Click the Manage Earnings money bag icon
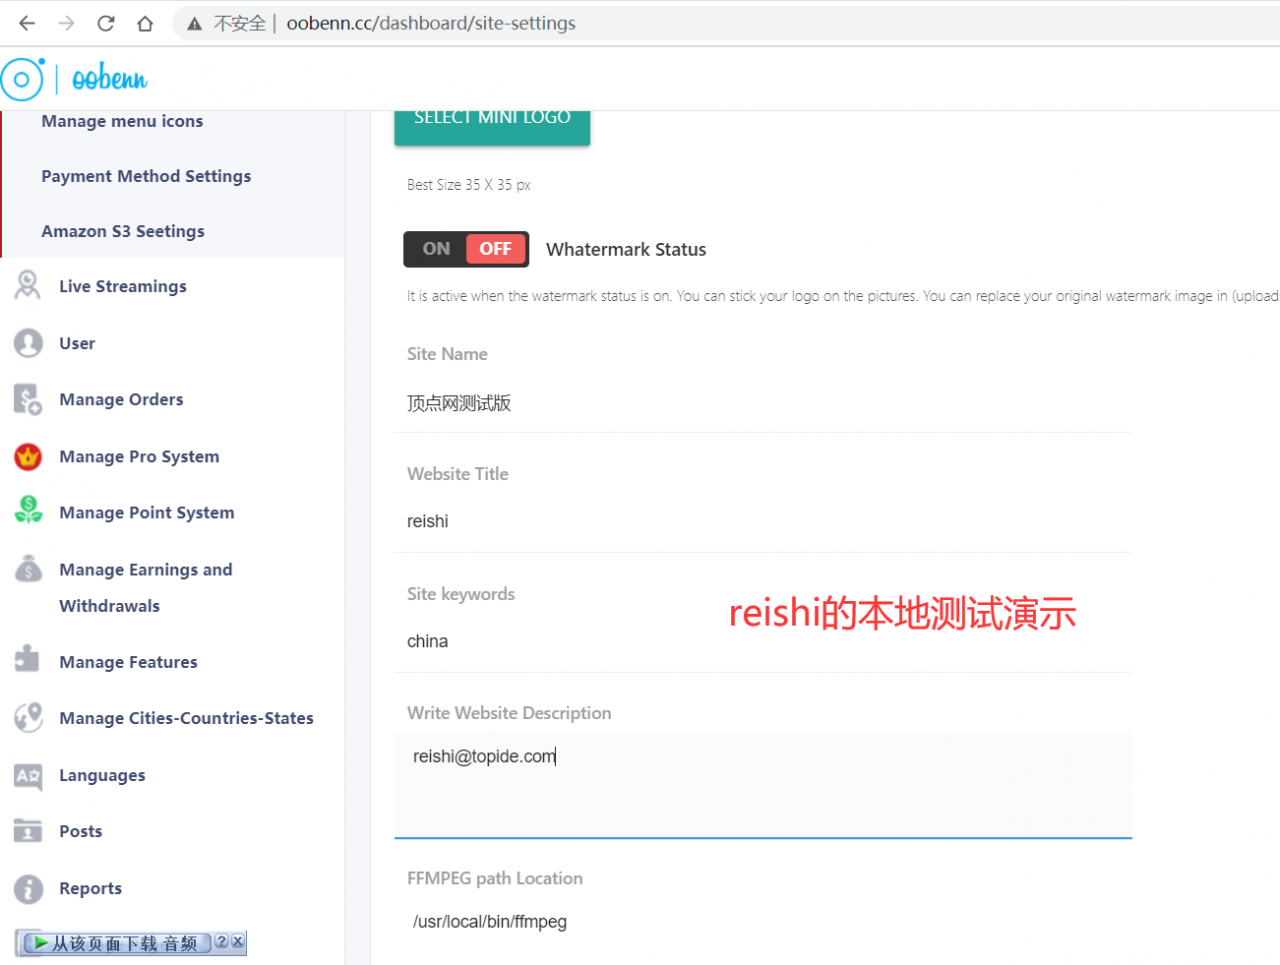 [x=28, y=569]
